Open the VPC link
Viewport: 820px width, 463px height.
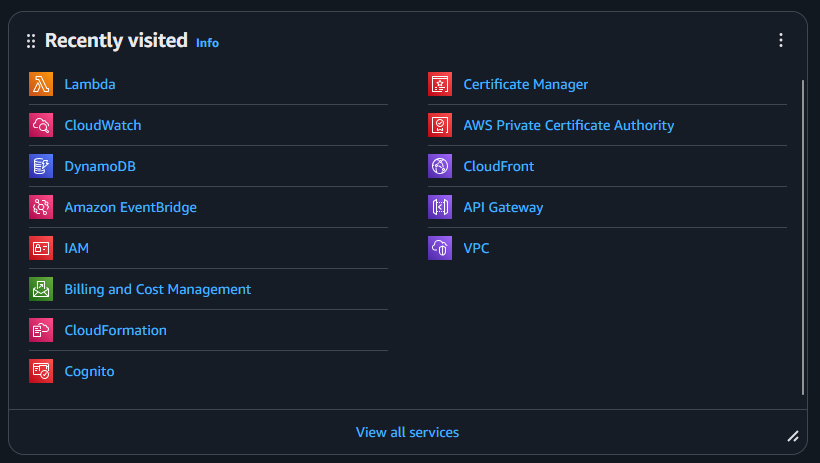(476, 248)
